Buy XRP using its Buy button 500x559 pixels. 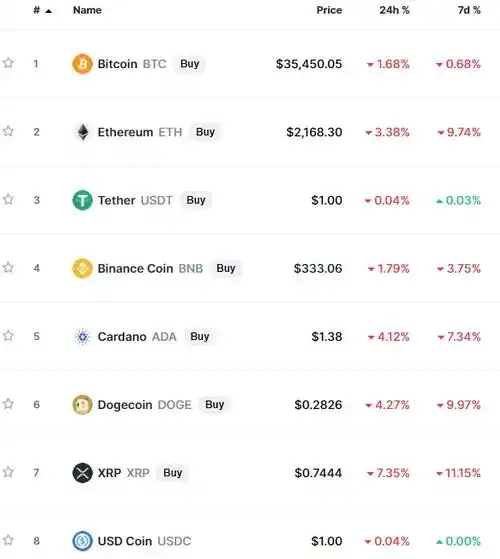click(172, 473)
